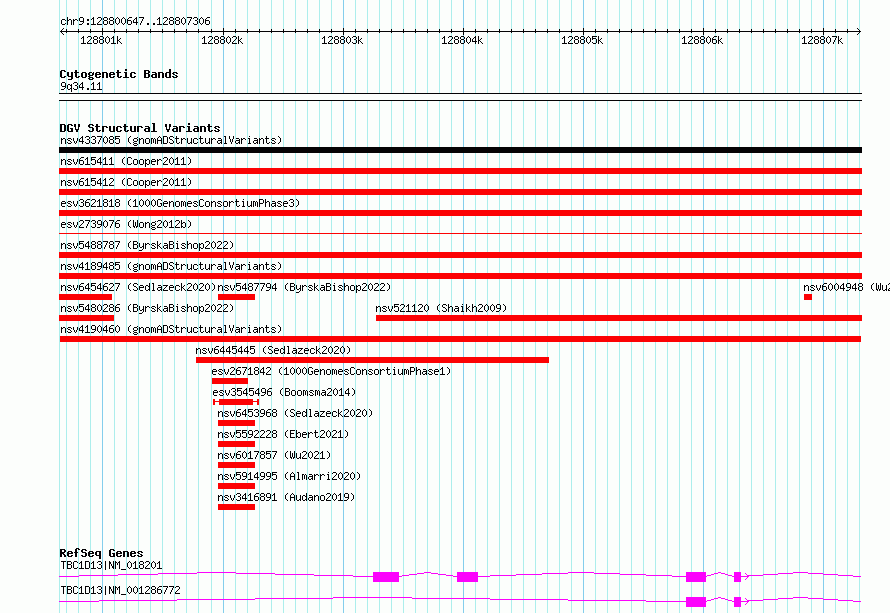Image resolution: width=890 pixels, height=613 pixels.
Task: Click esv2739076 (Wong2012b) label
Action: (126, 224)
